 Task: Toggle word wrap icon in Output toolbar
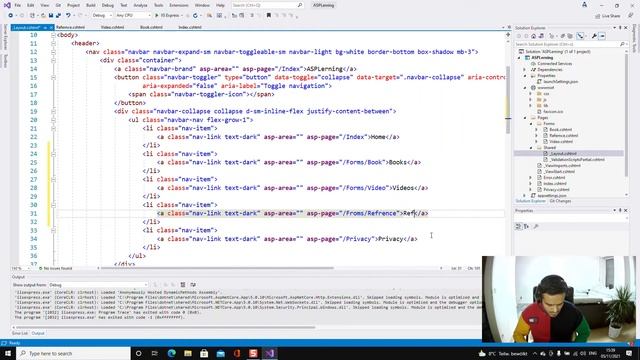(193, 284)
